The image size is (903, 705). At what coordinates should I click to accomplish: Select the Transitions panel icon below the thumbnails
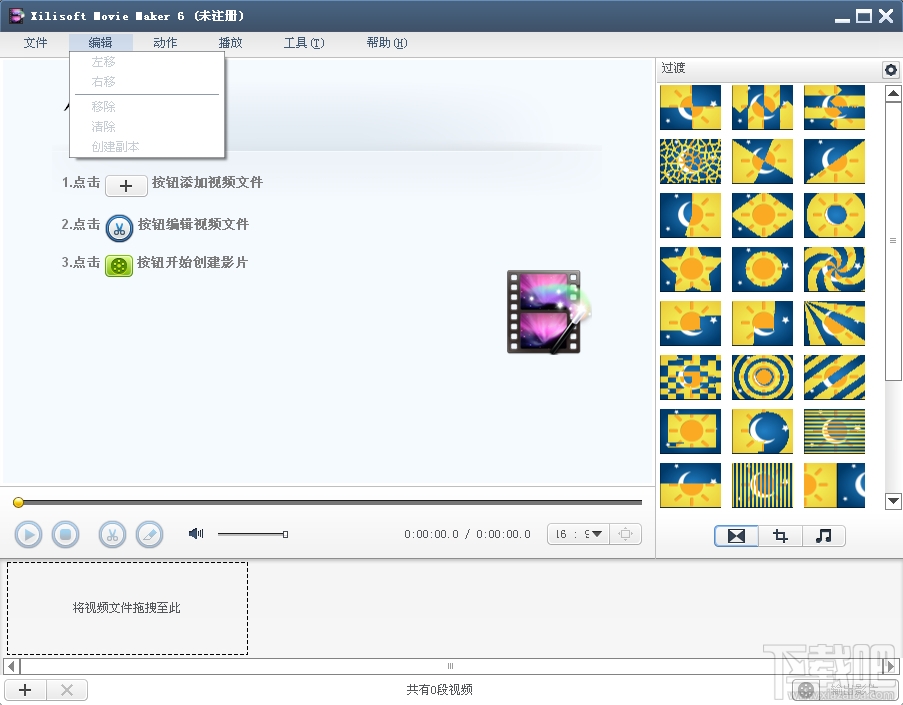tap(735, 536)
